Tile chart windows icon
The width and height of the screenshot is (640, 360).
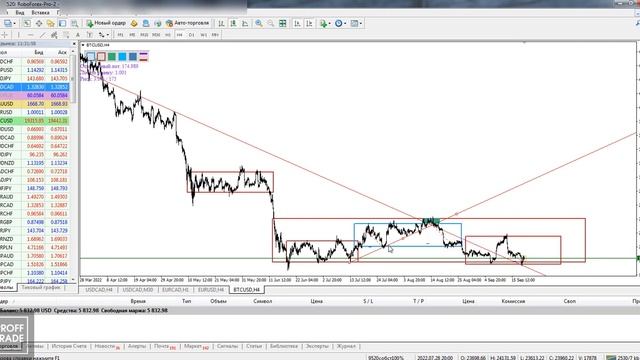click(x=282, y=23)
